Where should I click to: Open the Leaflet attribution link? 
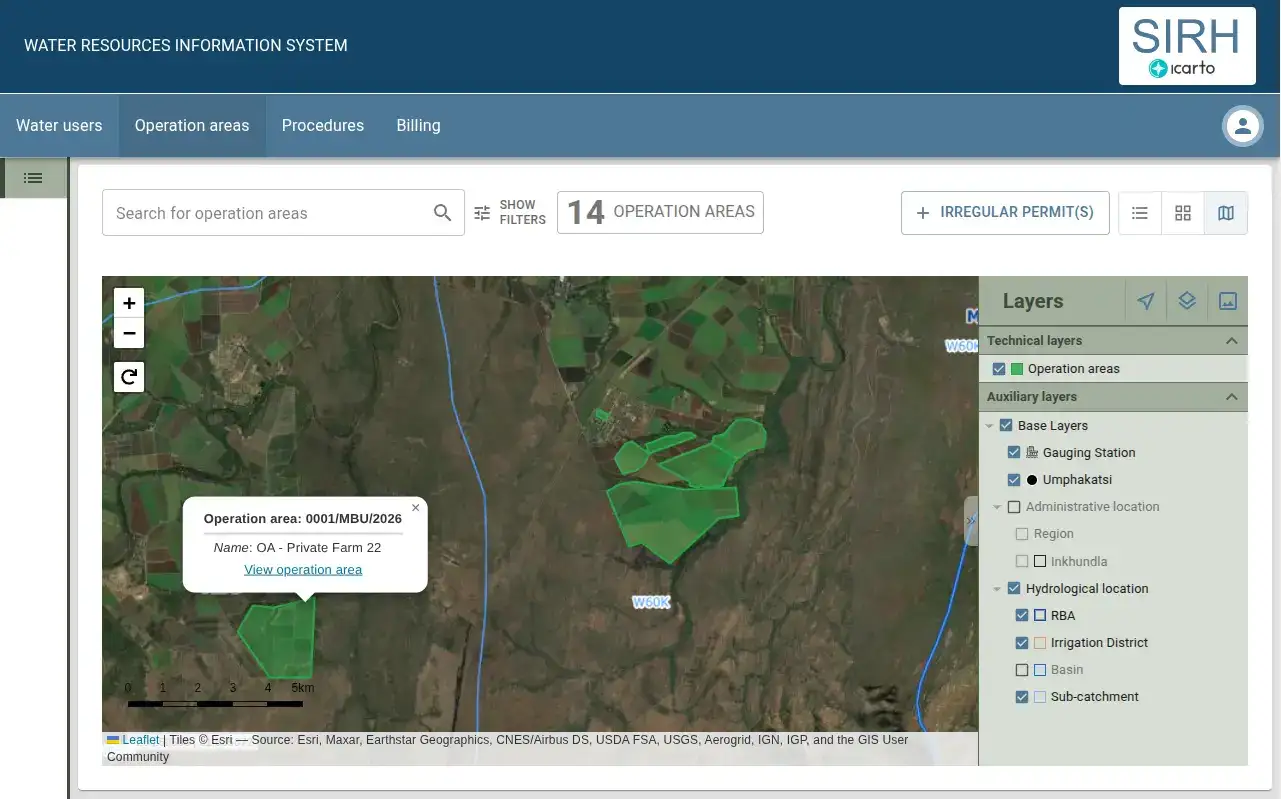pyautogui.click(x=141, y=740)
